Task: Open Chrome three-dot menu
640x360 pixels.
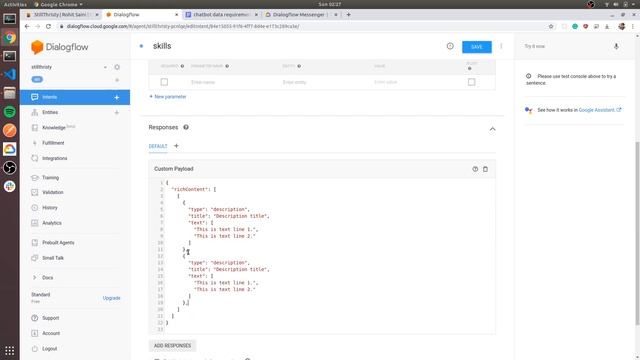Action: (633, 27)
